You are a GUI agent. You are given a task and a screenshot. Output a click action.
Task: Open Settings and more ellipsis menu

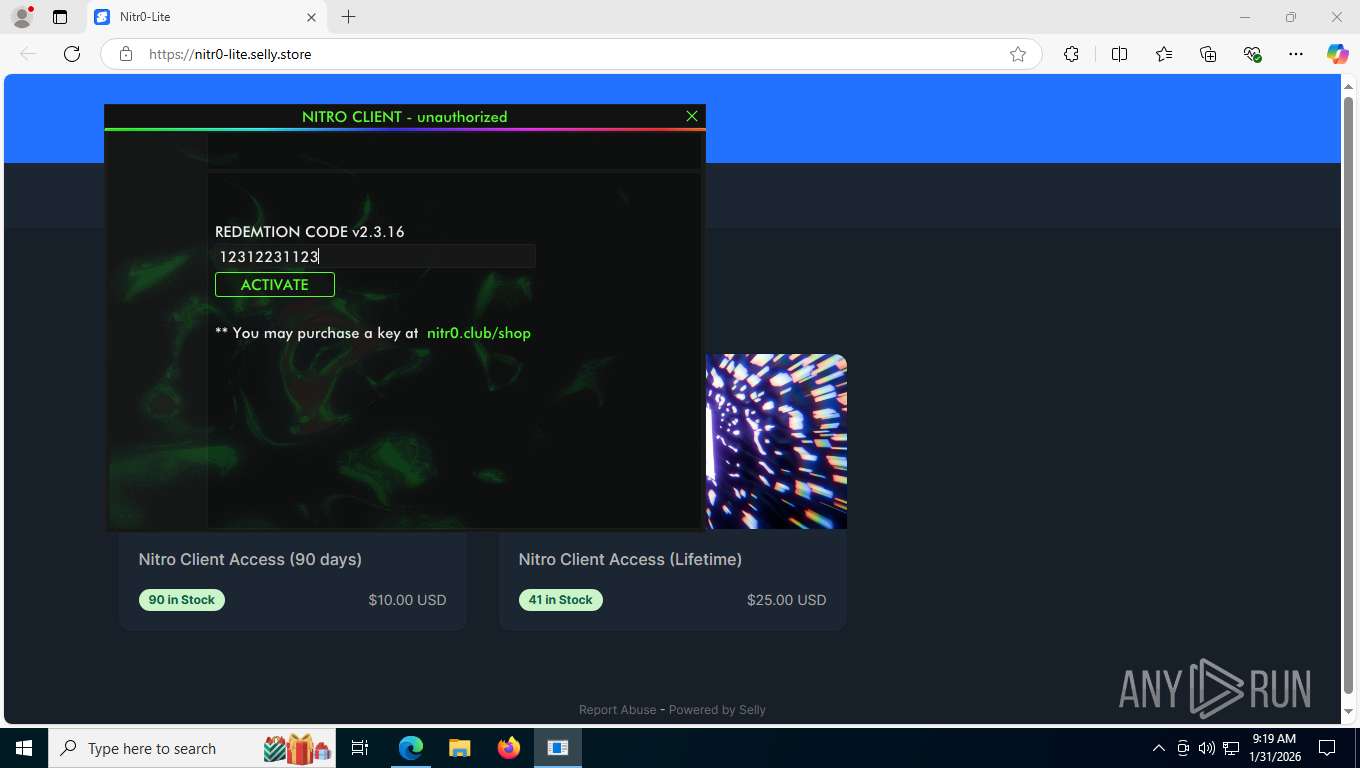pos(1296,54)
